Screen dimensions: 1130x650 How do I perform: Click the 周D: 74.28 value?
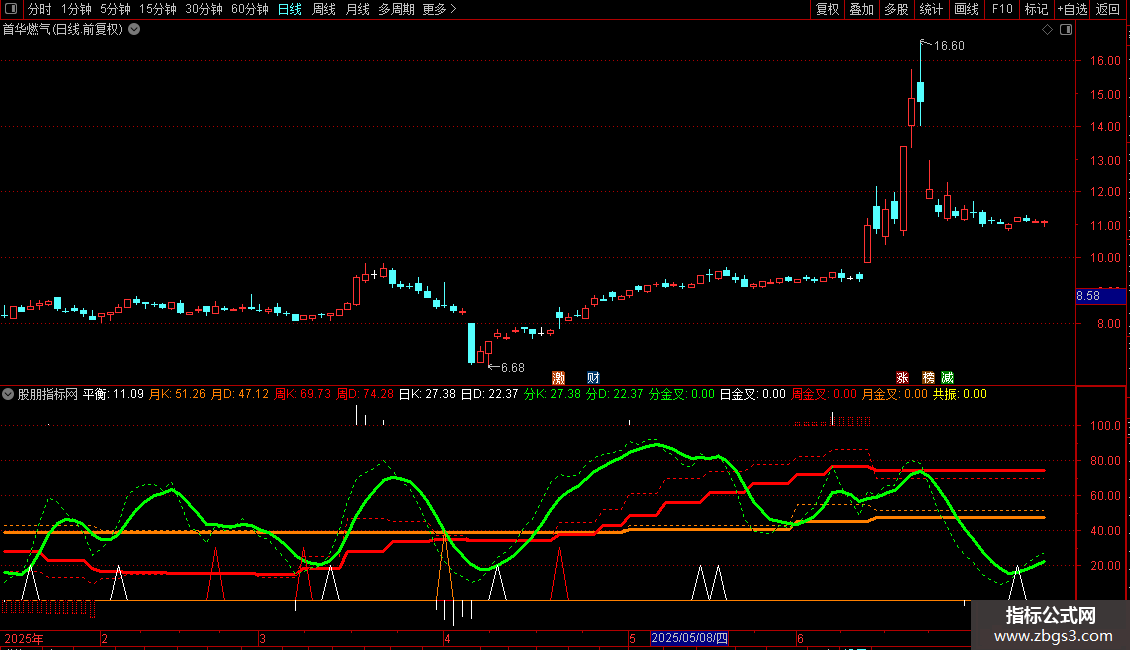pos(365,394)
